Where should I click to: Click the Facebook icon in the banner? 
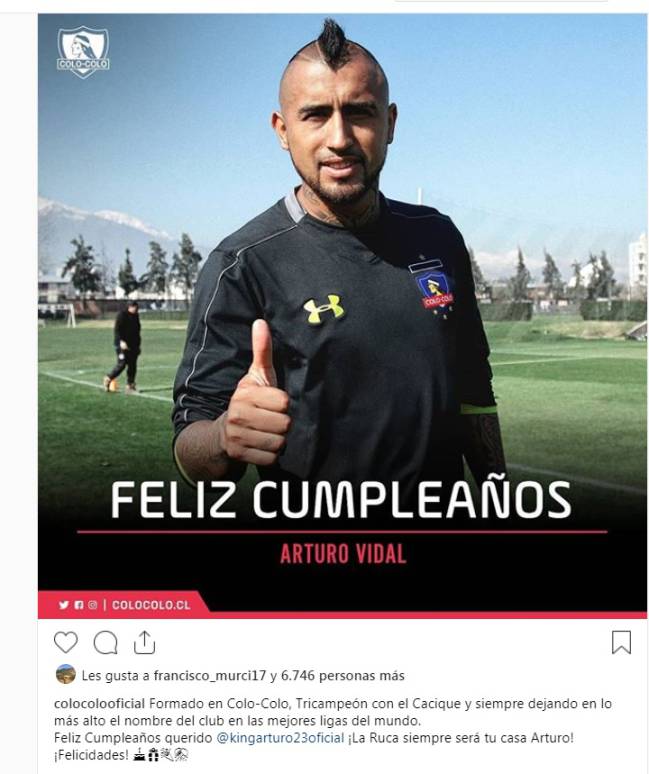pyautogui.click(x=78, y=605)
